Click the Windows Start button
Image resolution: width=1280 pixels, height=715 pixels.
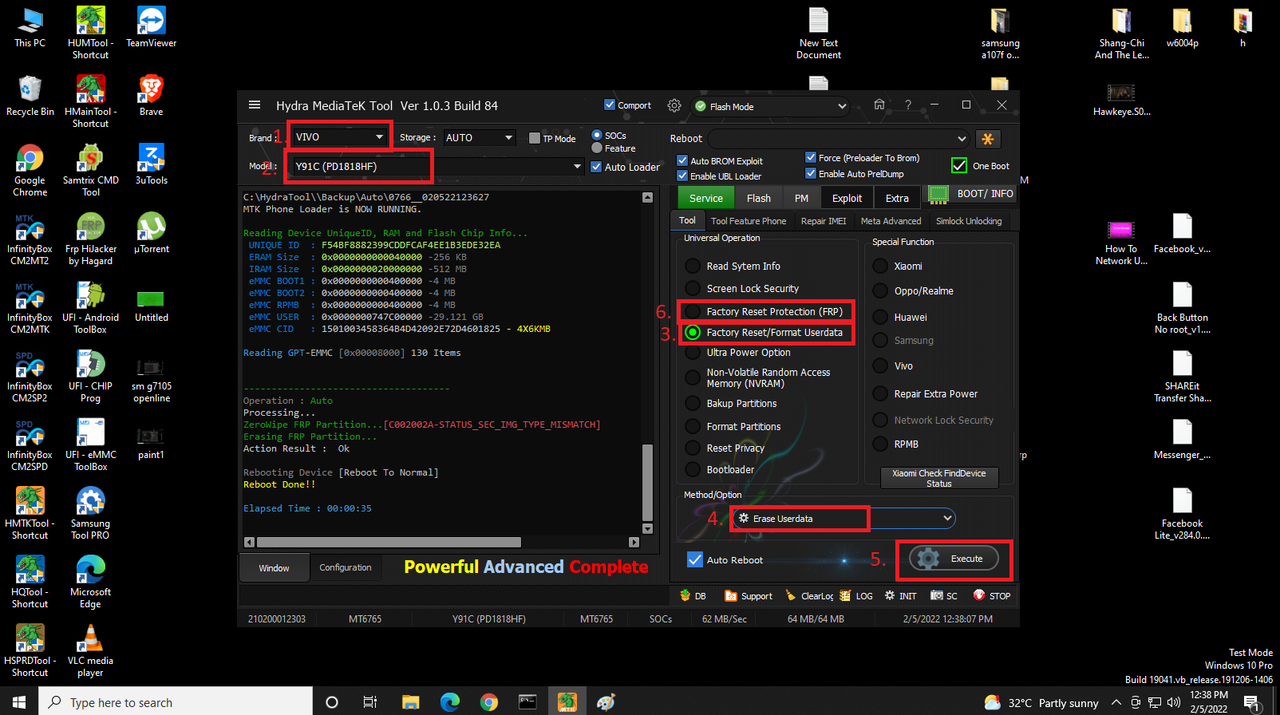(x=19, y=702)
